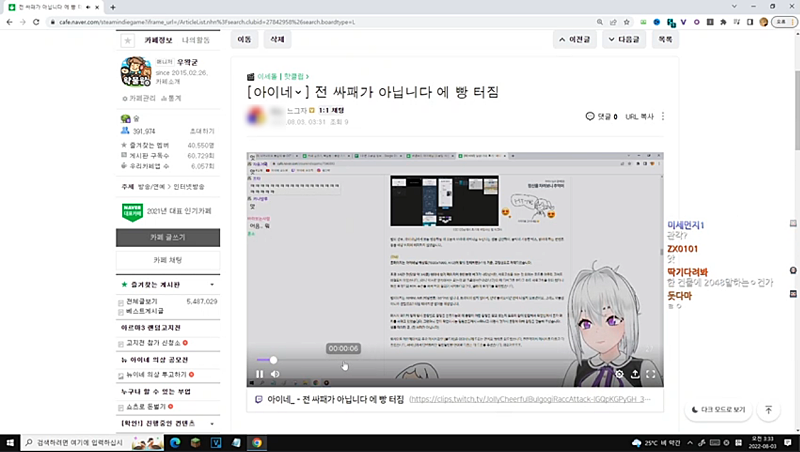800x452 pixels.
Task: Open the category dropdown beside 아이네 in title
Action: pos(298,92)
